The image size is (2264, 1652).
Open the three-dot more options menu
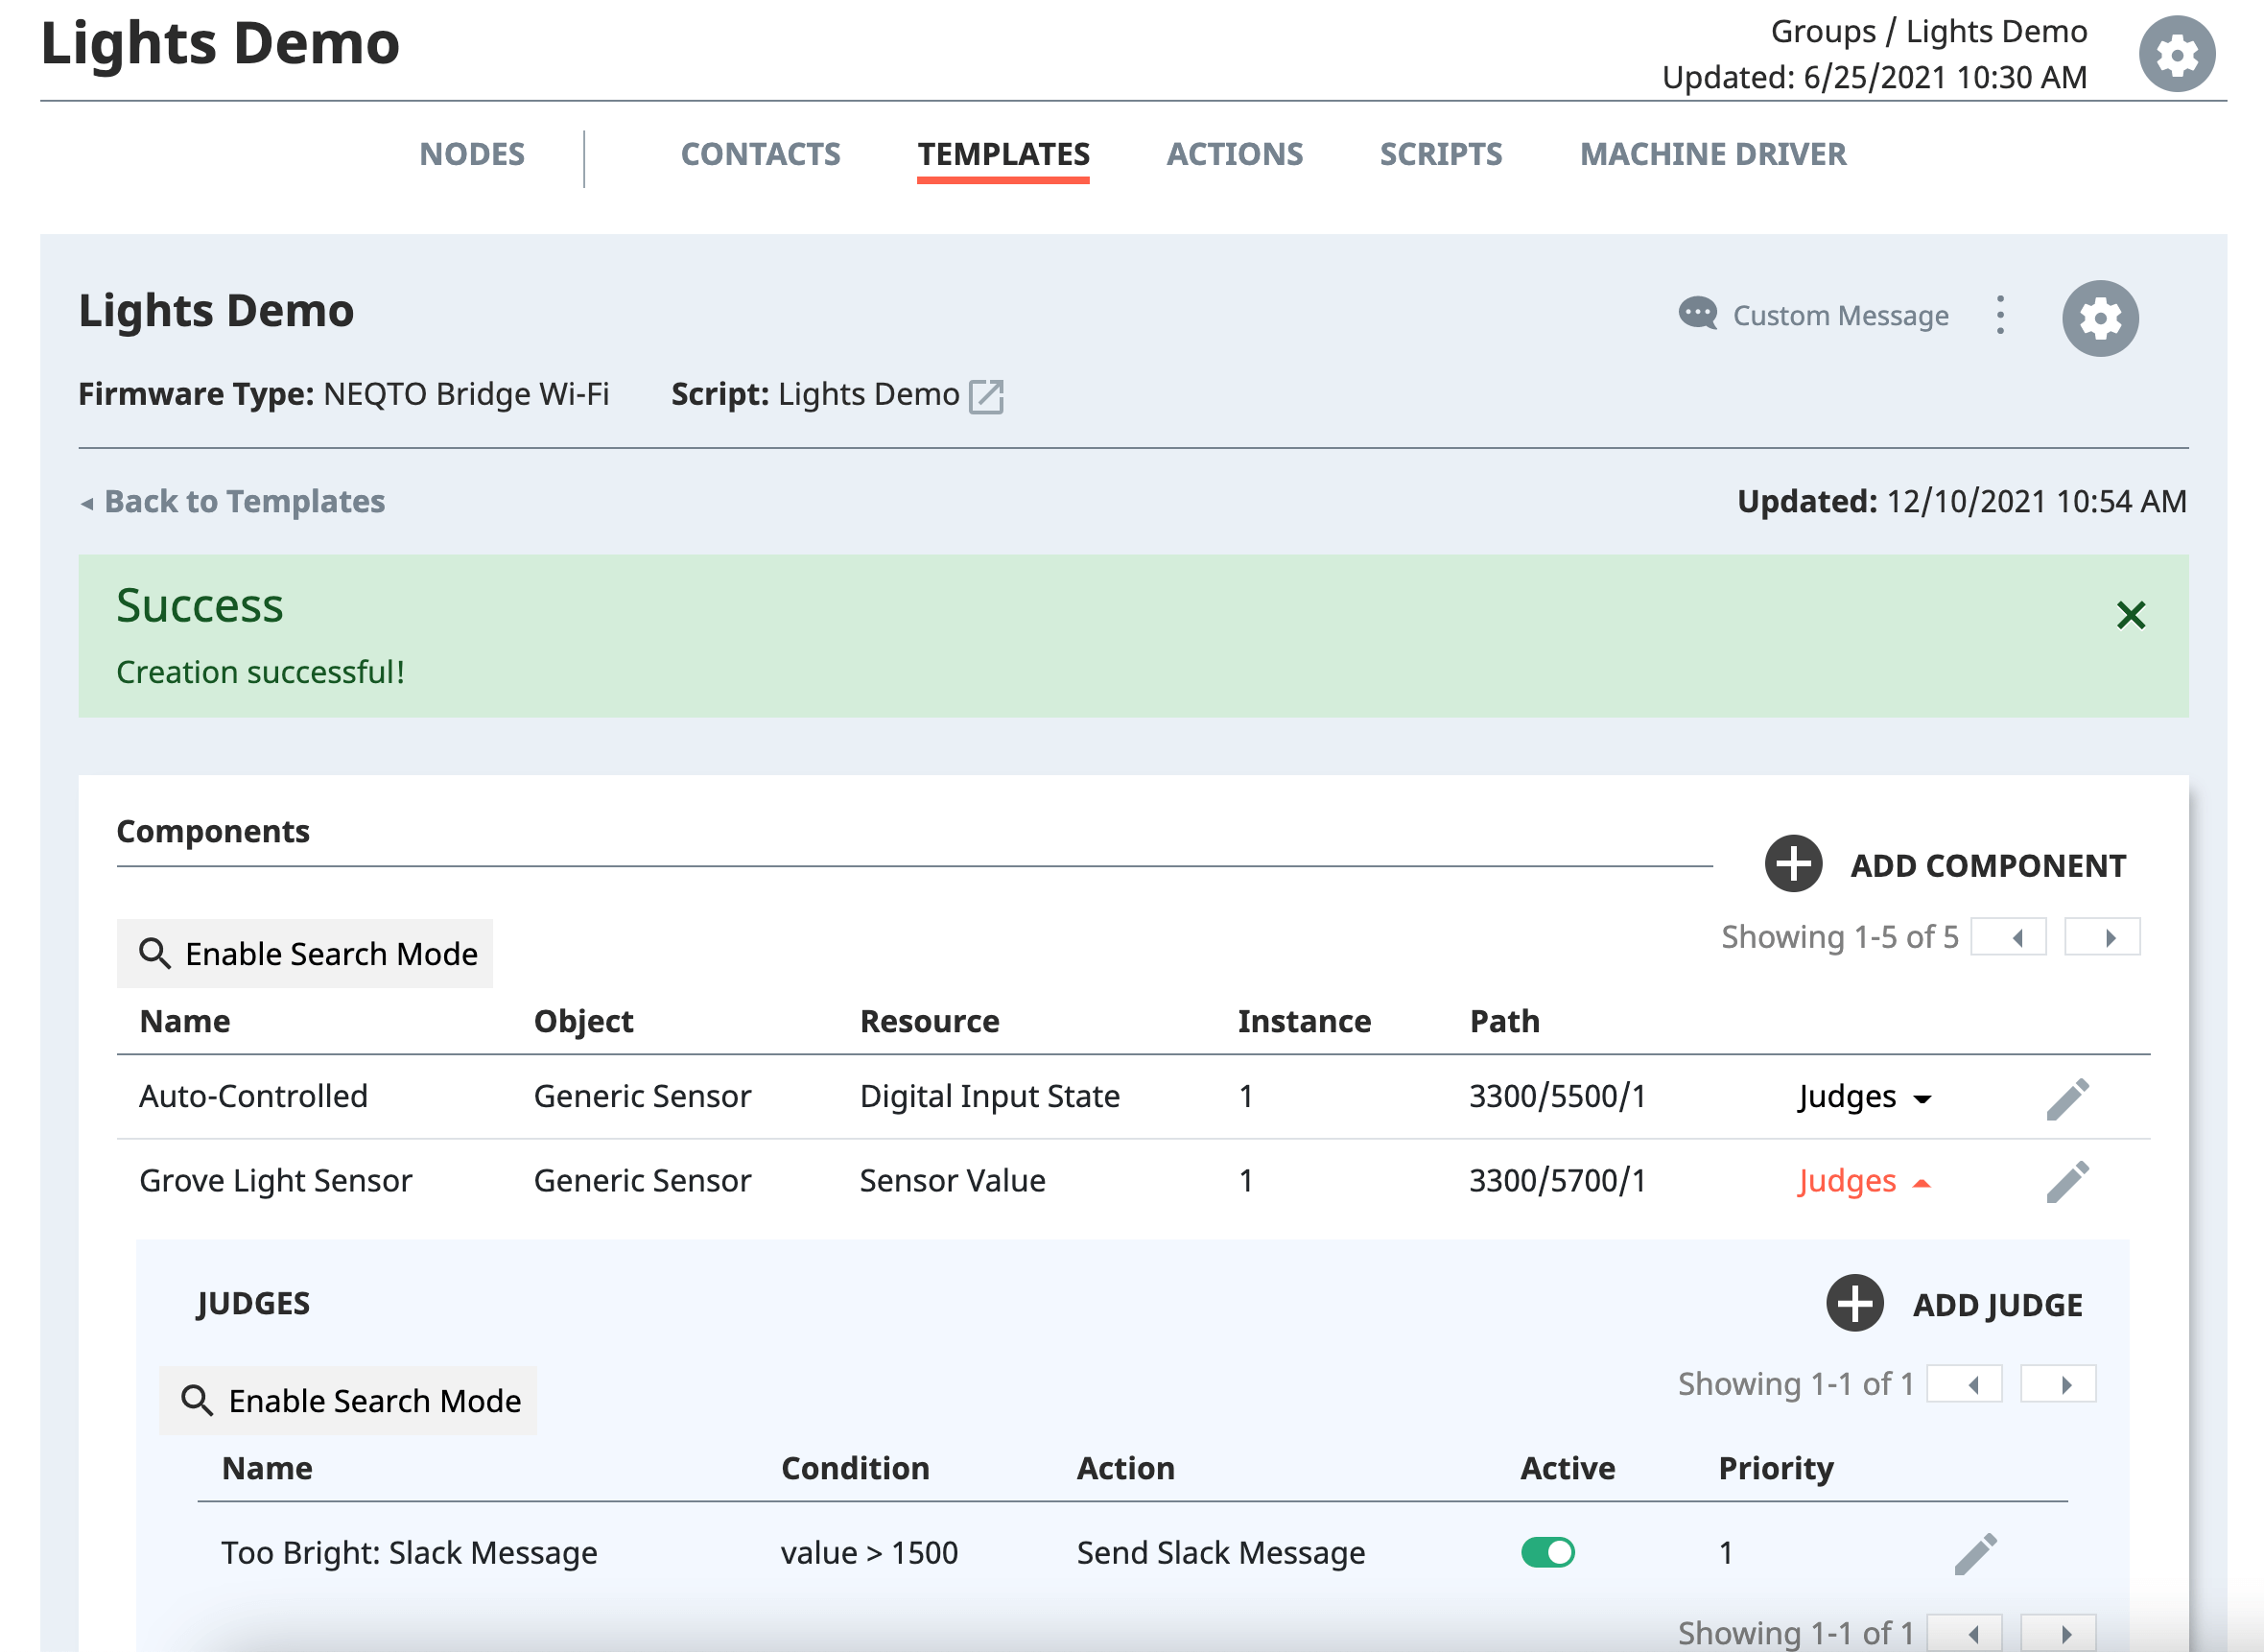click(2000, 315)
